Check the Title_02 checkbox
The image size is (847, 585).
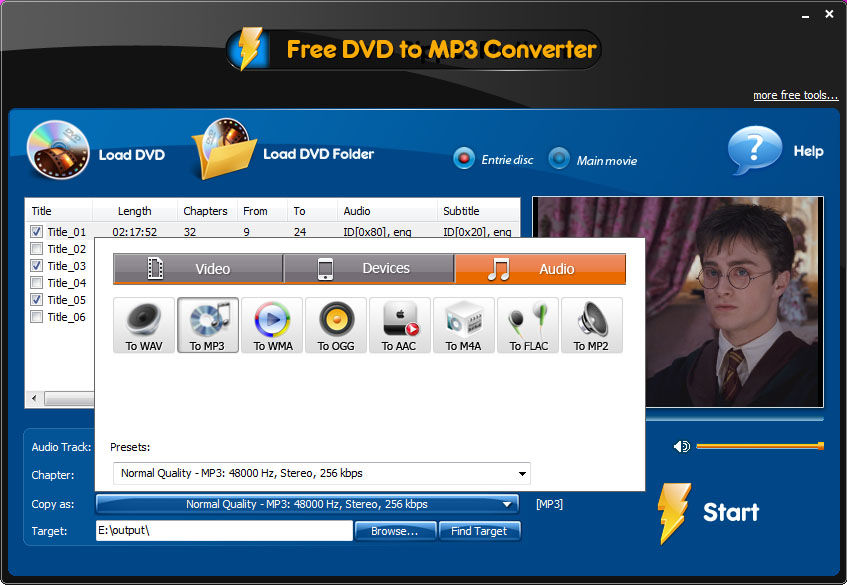[x=36, y=248]
